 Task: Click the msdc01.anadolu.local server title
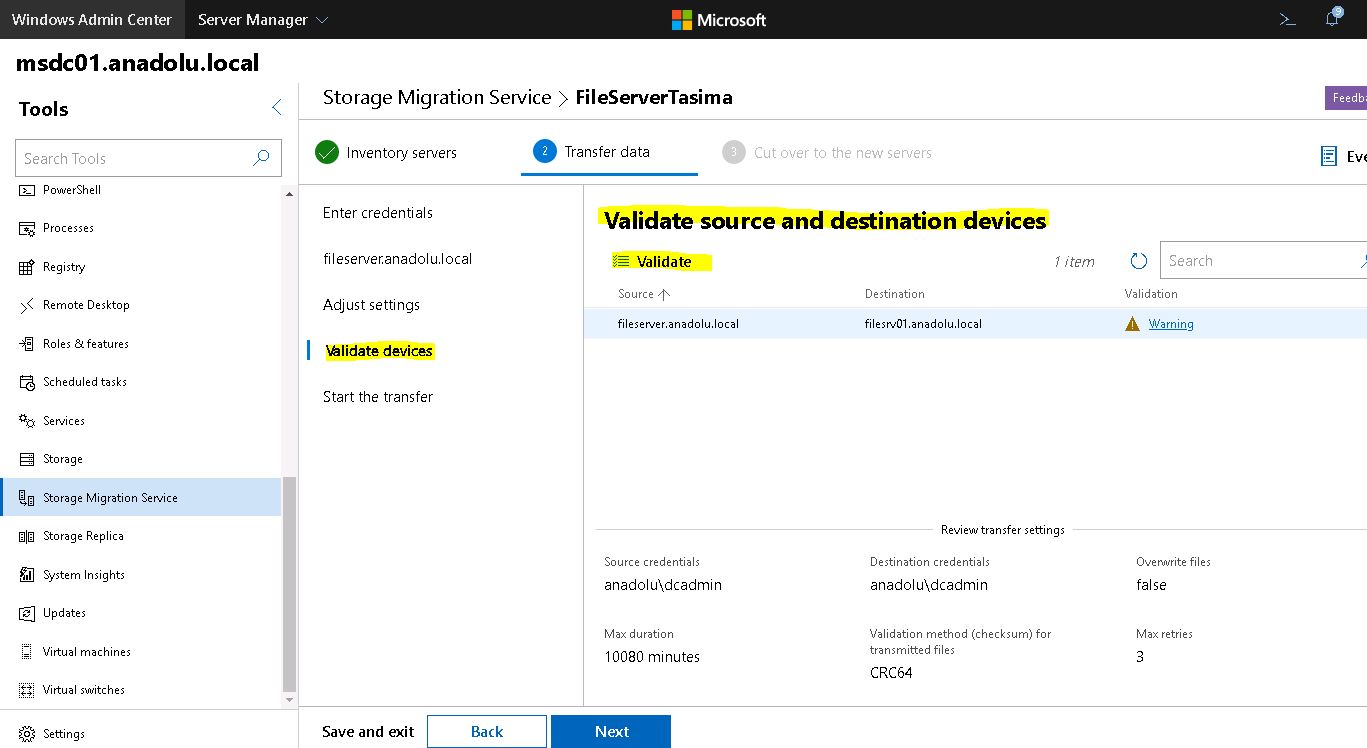(138, 63)
